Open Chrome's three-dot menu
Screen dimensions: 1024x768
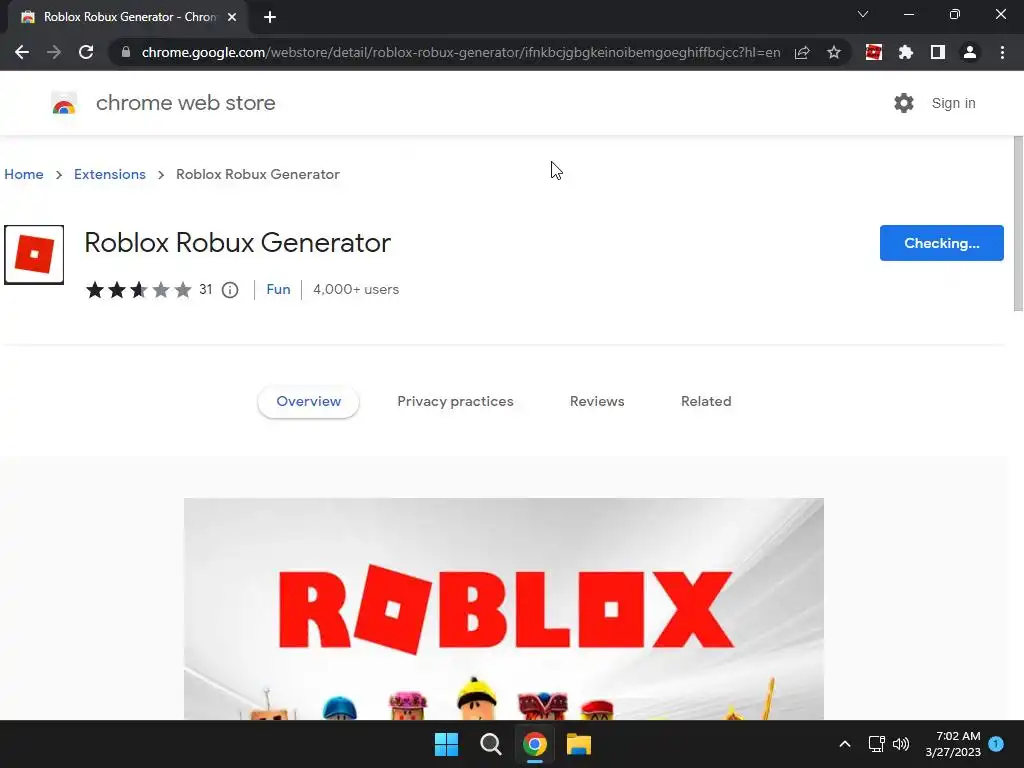1002,52
